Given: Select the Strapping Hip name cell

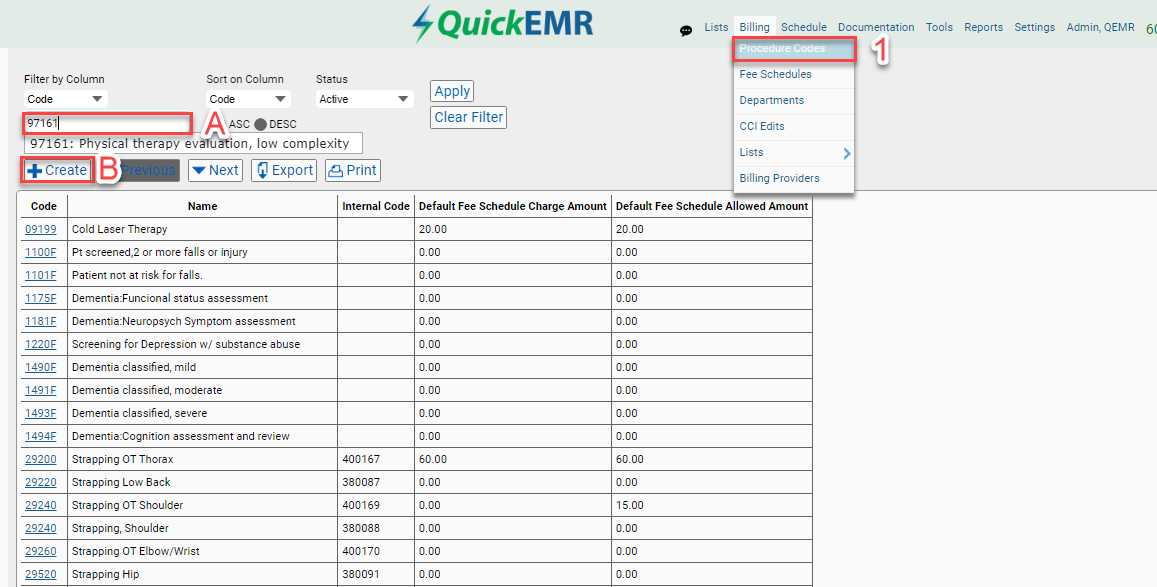Looking at the screenshot, I should tap(202, 574).
